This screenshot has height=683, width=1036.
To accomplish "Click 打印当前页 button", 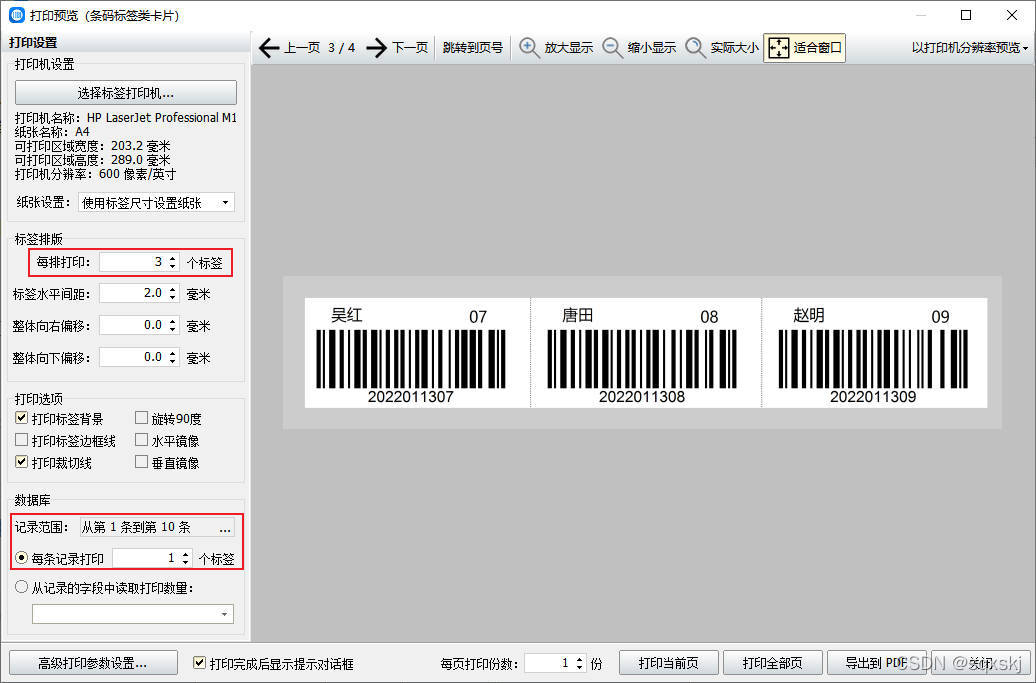I will pos(669,663).
